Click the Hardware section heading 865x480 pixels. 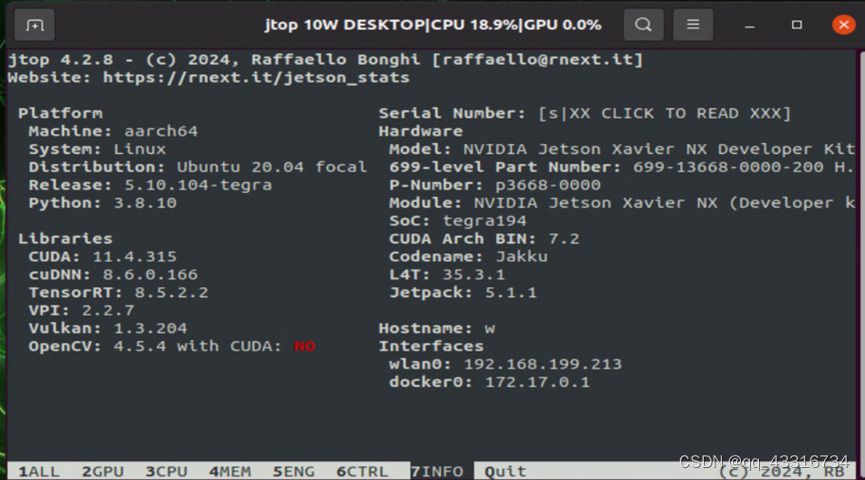click(x=420, y=131)
